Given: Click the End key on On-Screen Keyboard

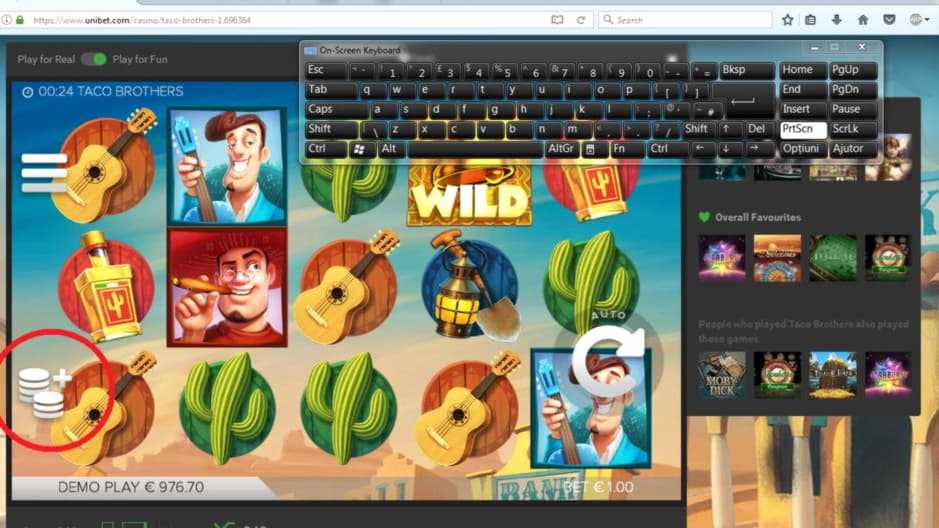Looking at the screenshot, I should (802, 90).
